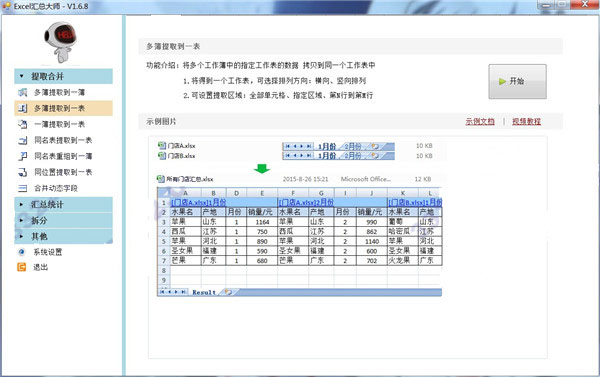Expand the 汇总统计 section
The image size is (600, 377).
pos(64,204)
